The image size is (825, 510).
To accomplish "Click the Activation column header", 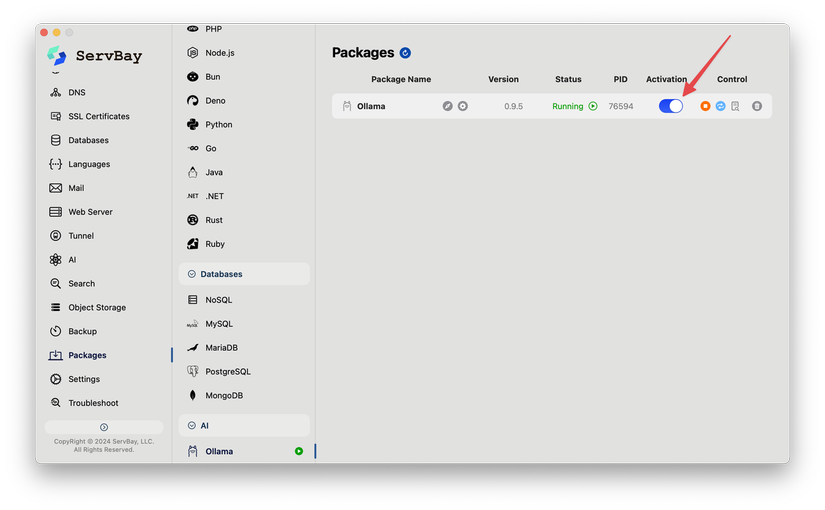I will (666, 79).
